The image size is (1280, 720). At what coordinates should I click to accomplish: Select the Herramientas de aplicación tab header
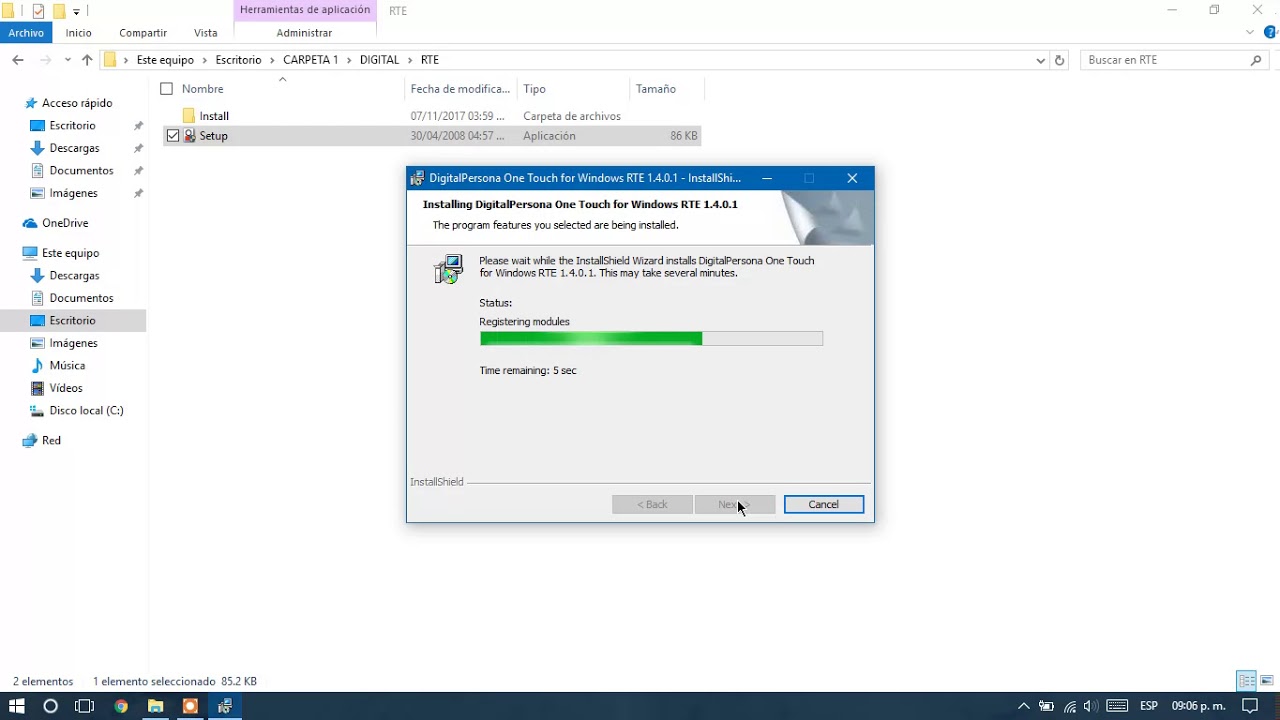tap(305, 10)
